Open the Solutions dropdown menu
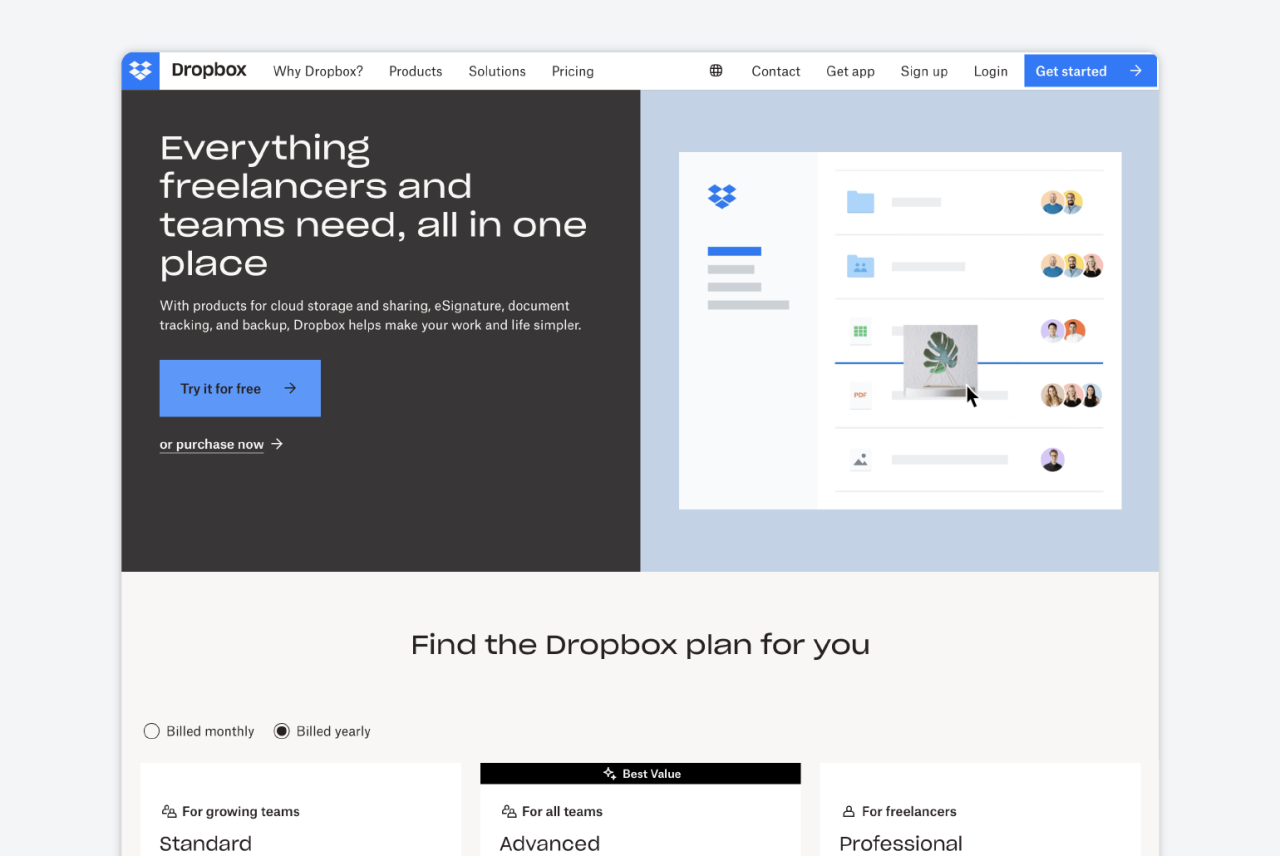1280x856 pixels. pyautogui.click(x=497, y=71)
